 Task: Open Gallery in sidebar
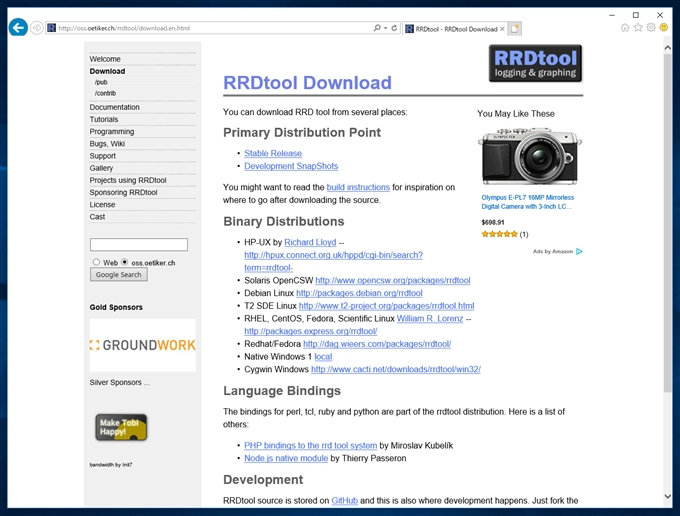(x=101, y=168)
